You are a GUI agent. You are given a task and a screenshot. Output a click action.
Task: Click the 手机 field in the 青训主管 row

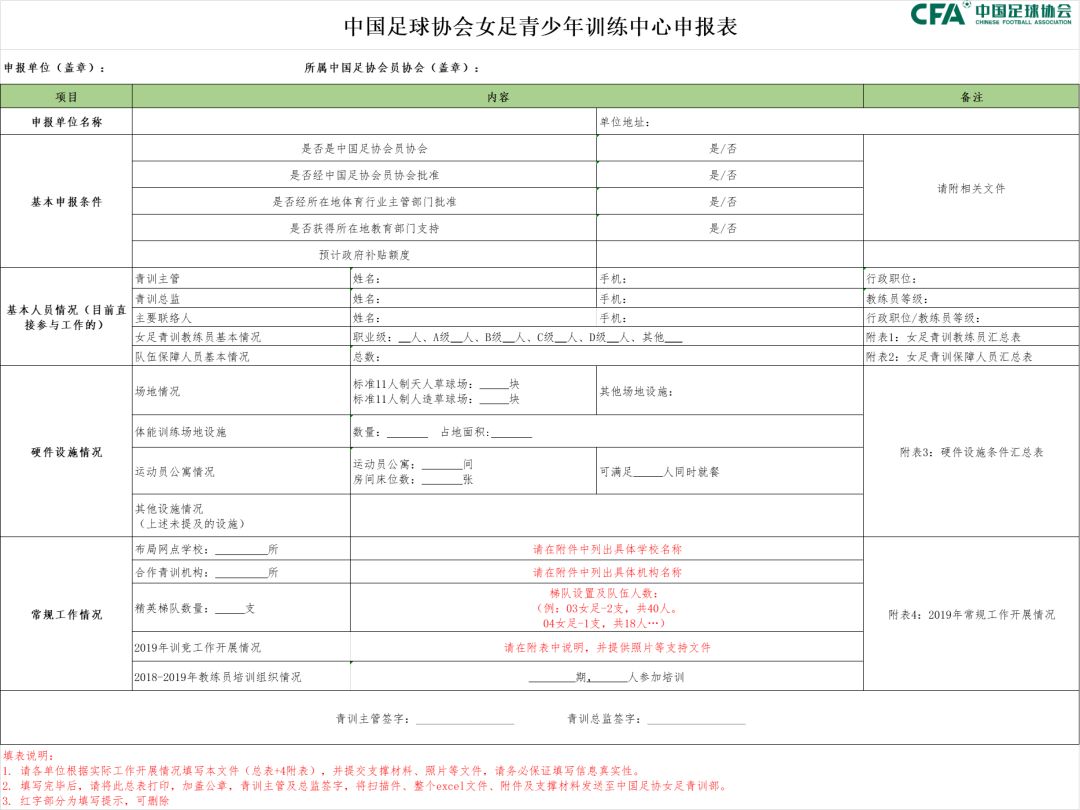pyautogui.click(x=730, y=279)
